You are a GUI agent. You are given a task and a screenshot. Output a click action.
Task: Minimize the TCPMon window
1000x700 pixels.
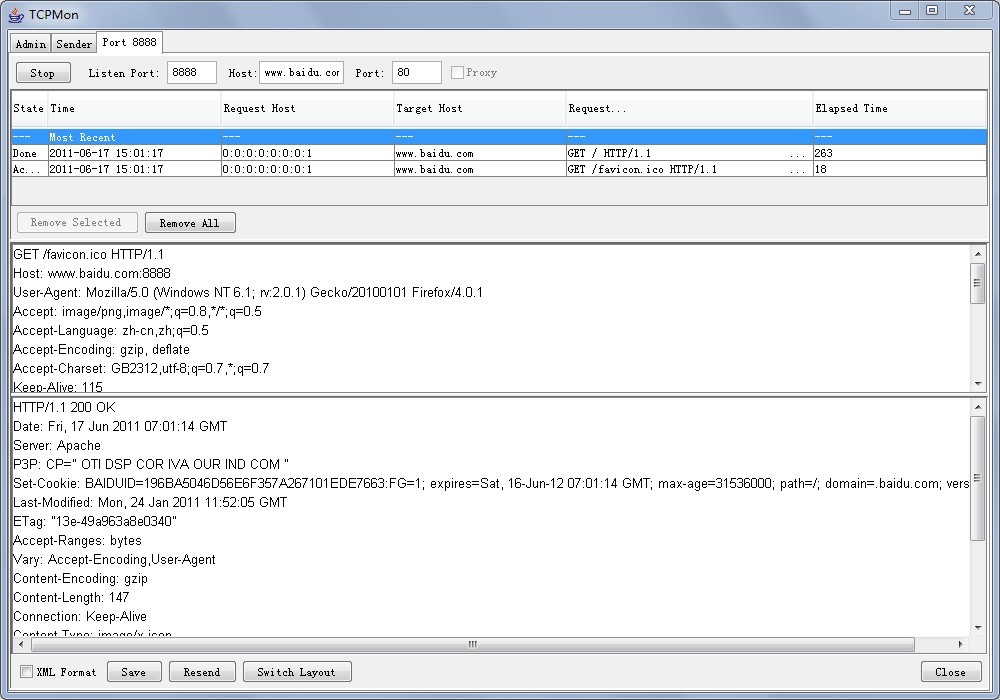pos(904,11)
